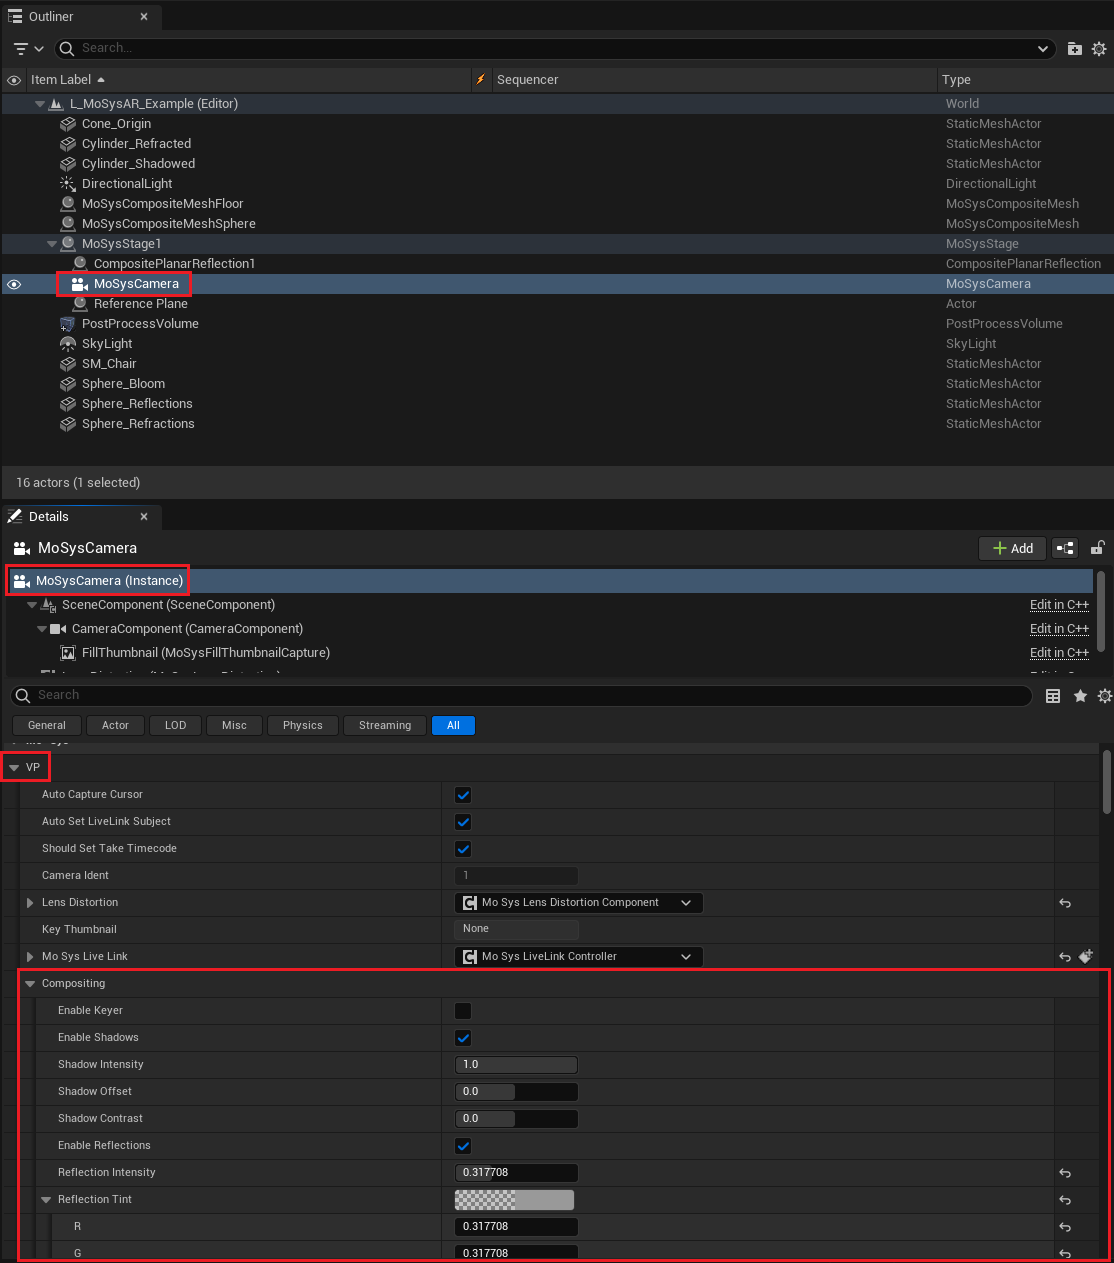1114x1263 pixels.
Task: Click the Edit in C++ link for CameraComponent
Action: 1059,628
